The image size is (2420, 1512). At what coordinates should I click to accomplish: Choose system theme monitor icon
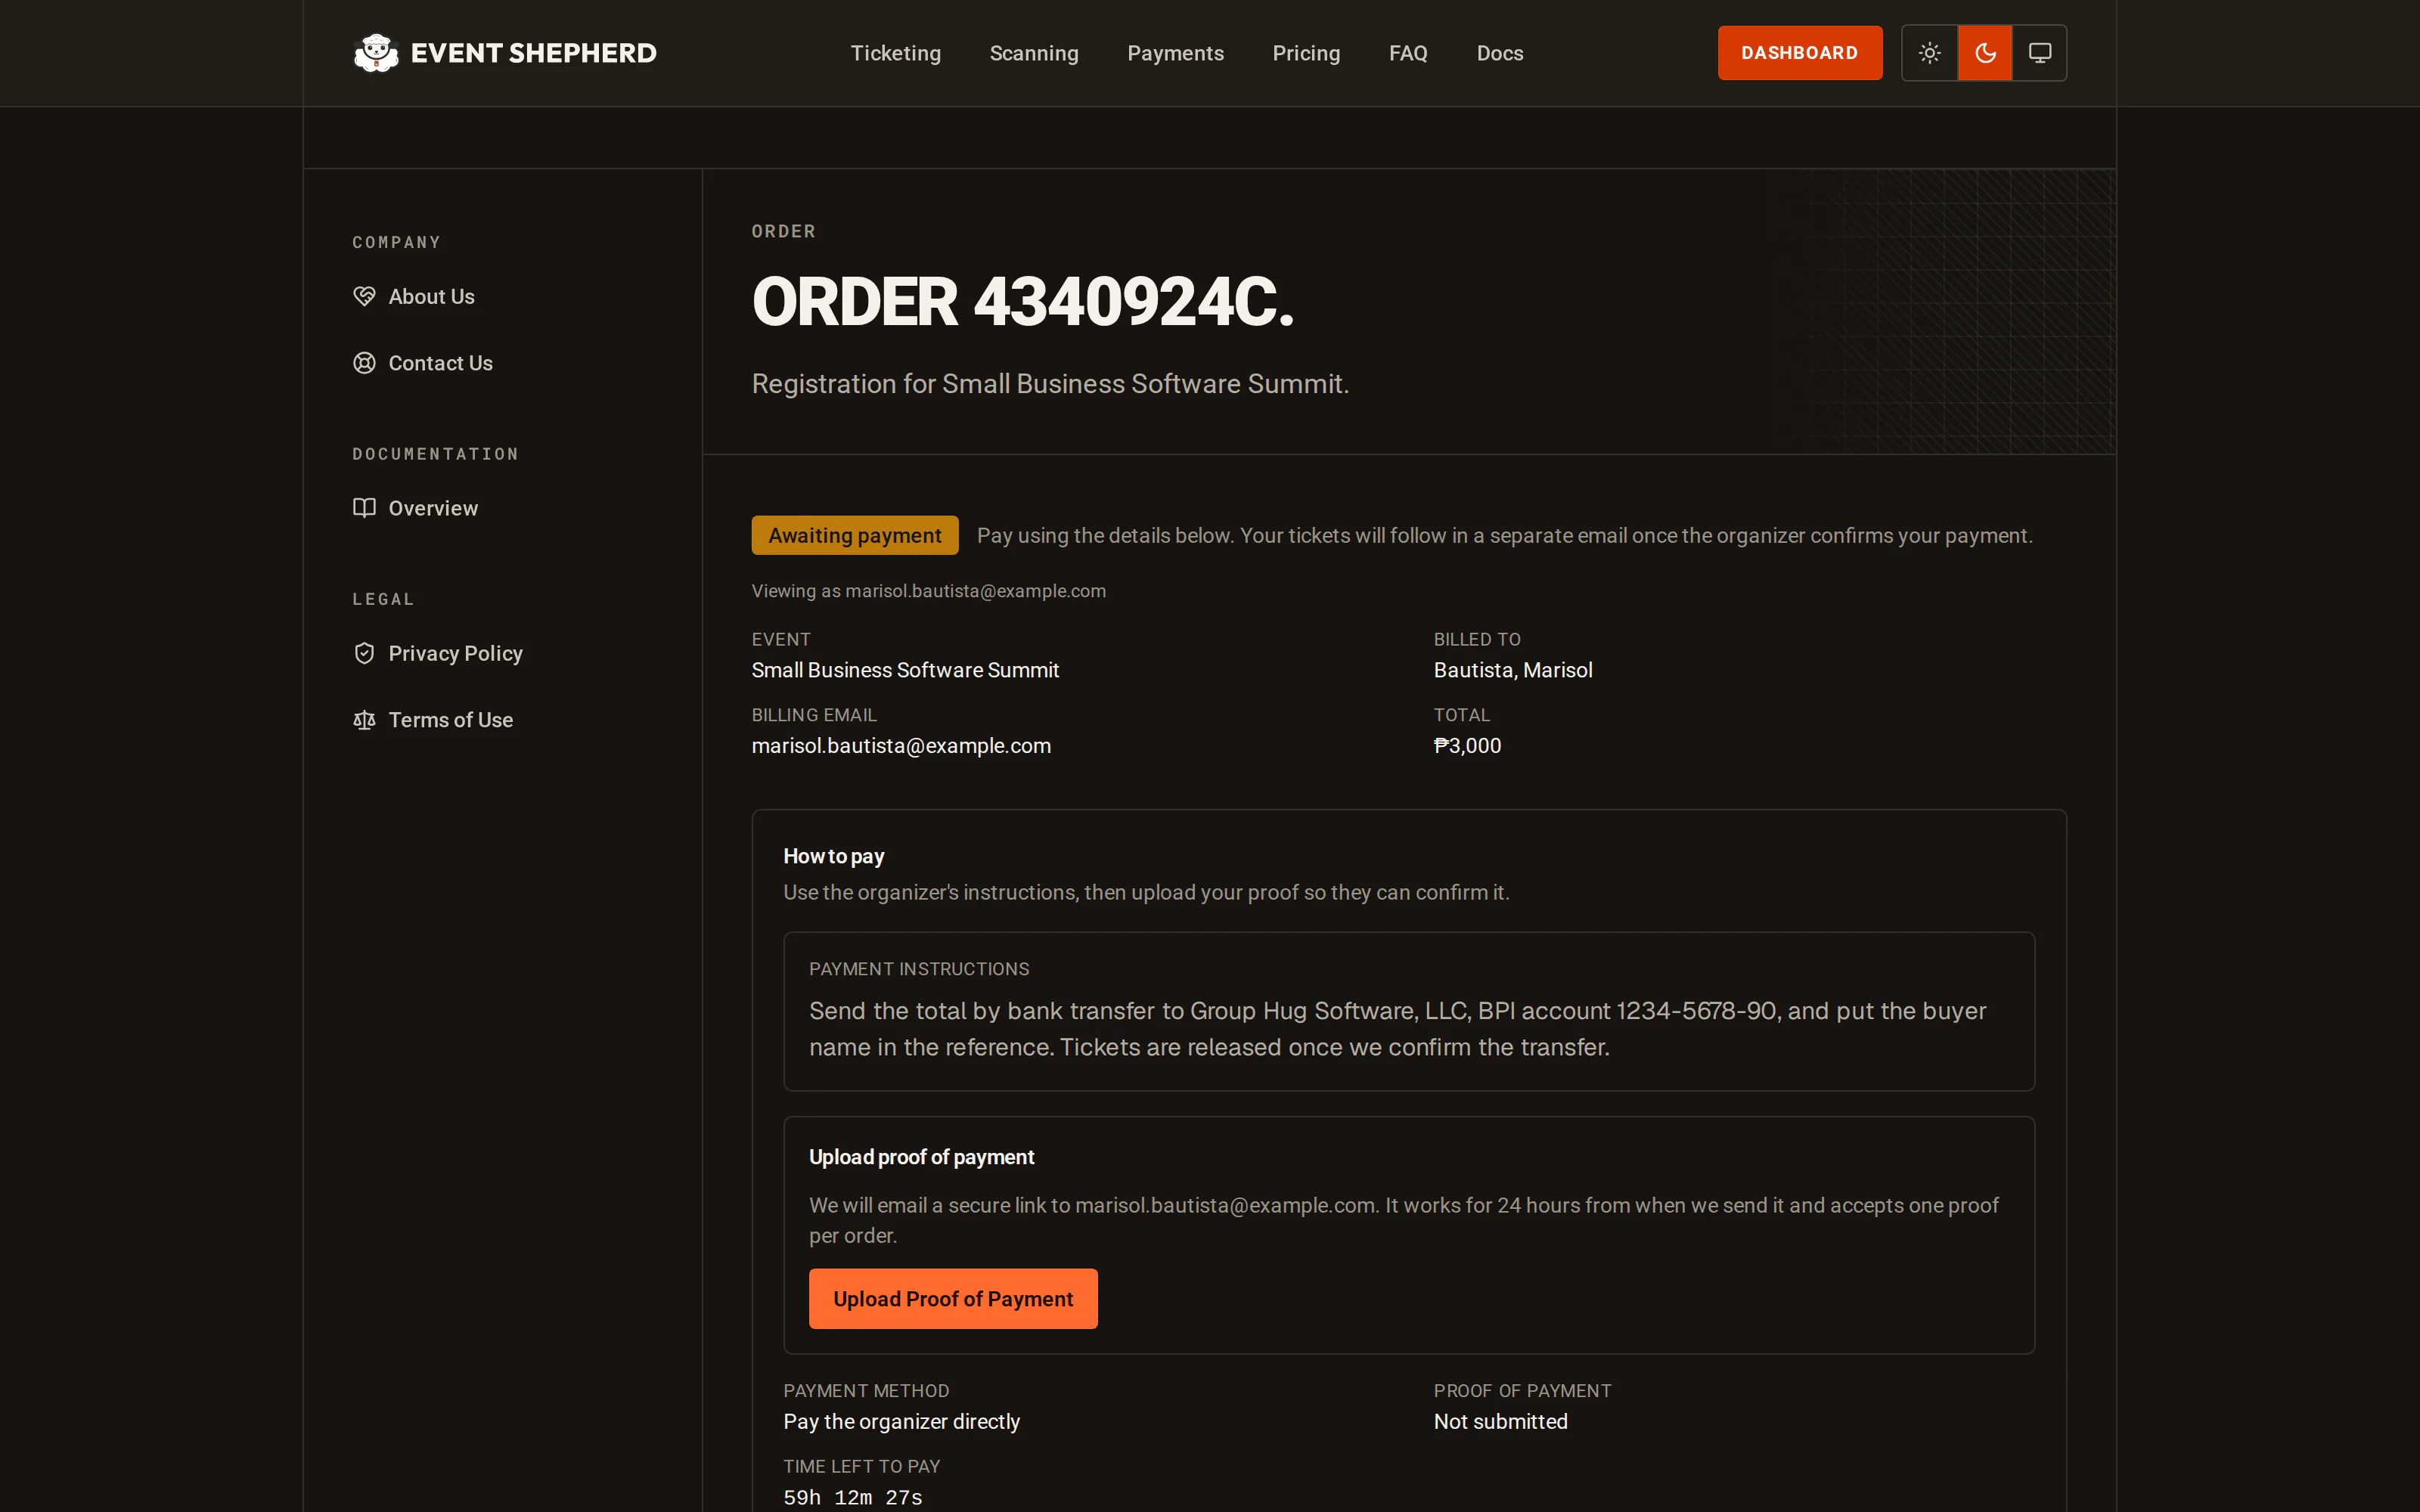2040,53
